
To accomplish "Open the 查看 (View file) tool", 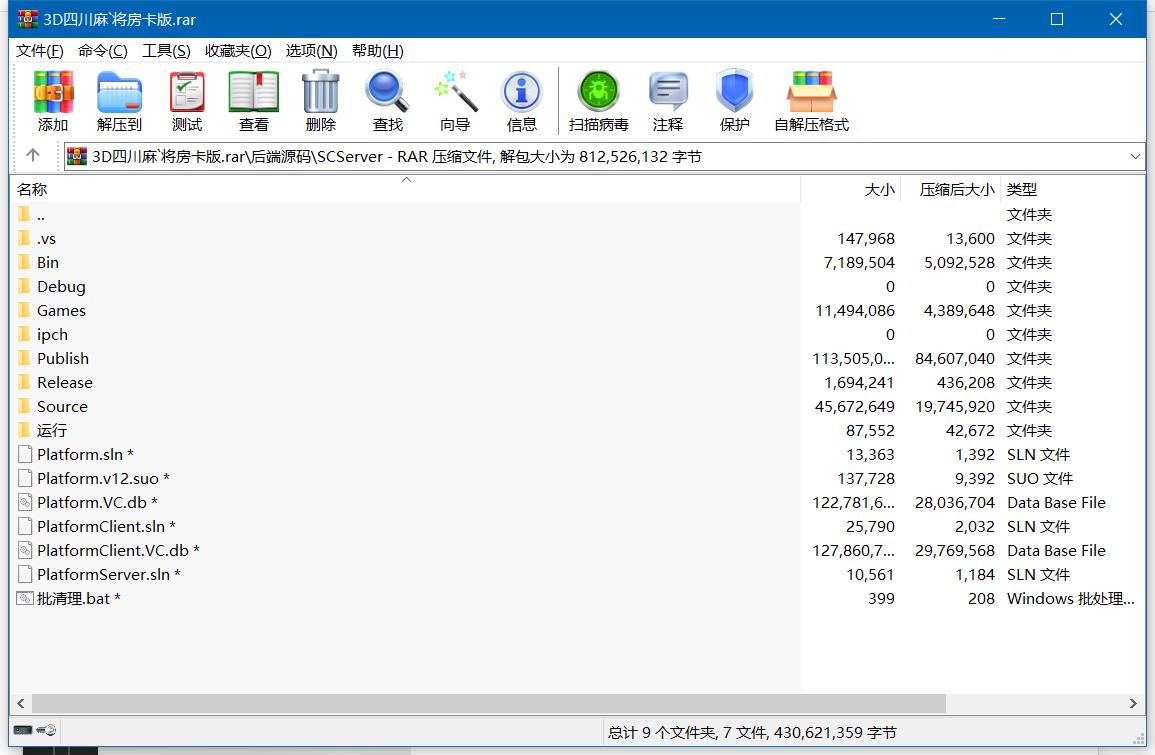I will pyautogui.click(x=253, y=99).
